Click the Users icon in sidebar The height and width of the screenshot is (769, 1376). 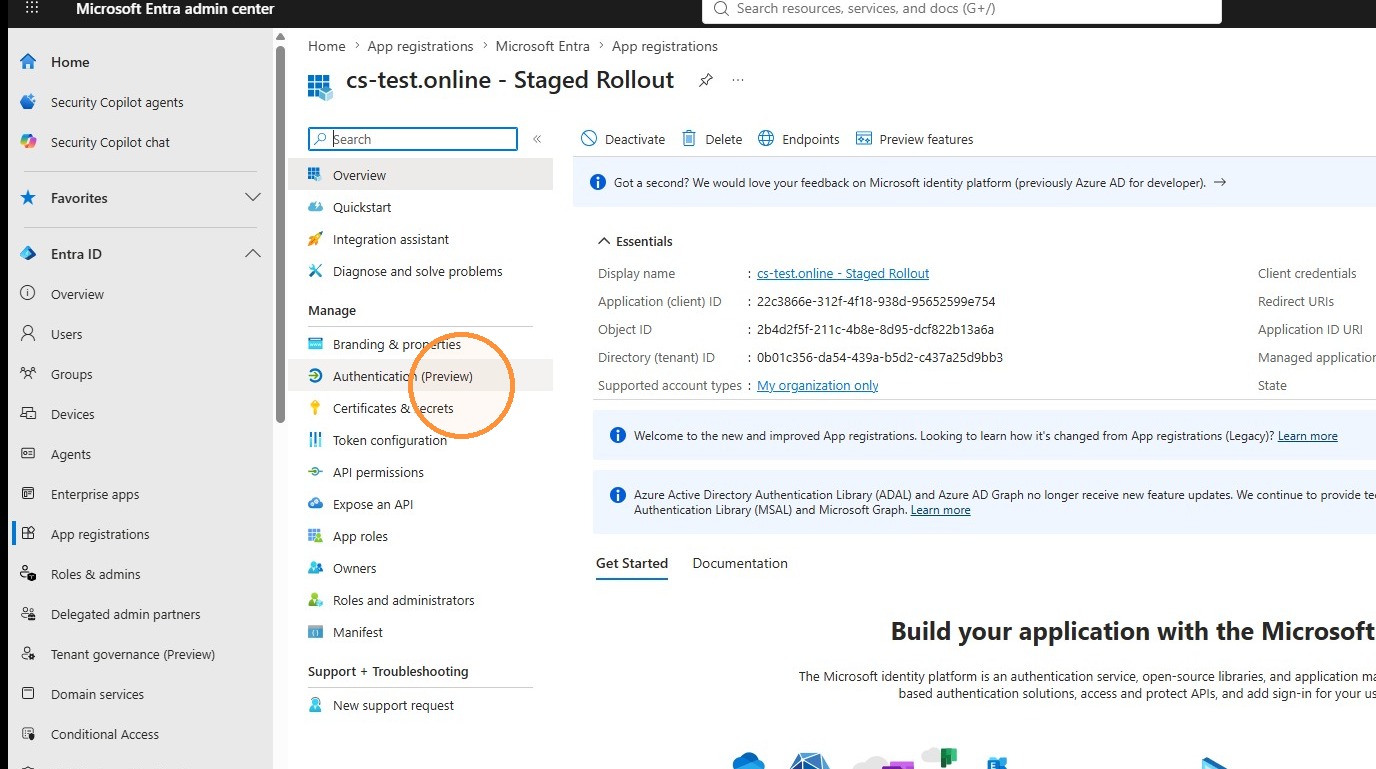(x=28, y=334)
